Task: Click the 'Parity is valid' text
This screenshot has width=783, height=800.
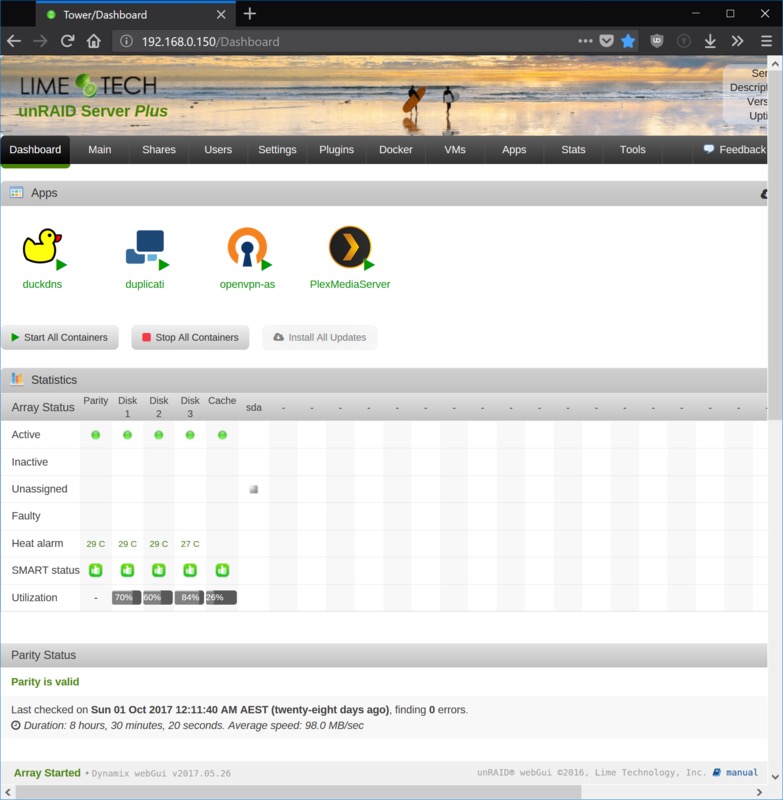Action: tap(45, 682)
